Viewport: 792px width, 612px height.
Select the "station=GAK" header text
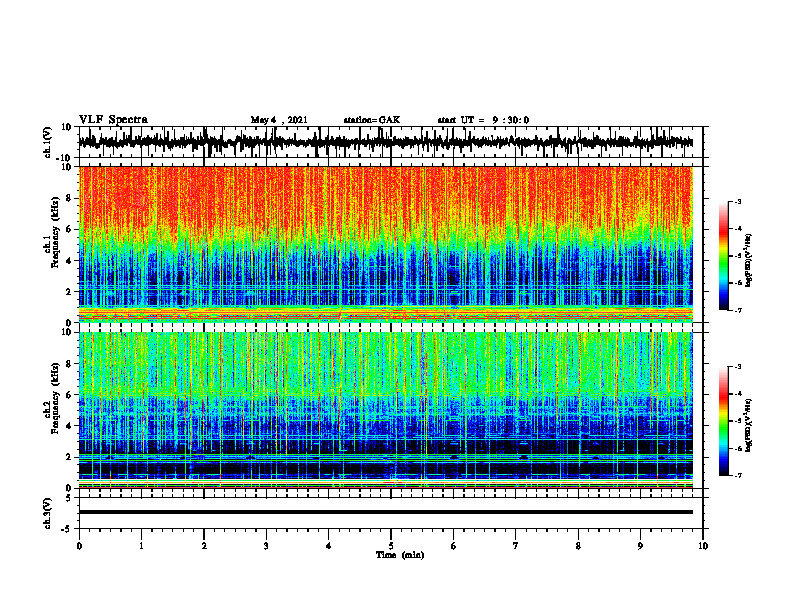point(372,120)
